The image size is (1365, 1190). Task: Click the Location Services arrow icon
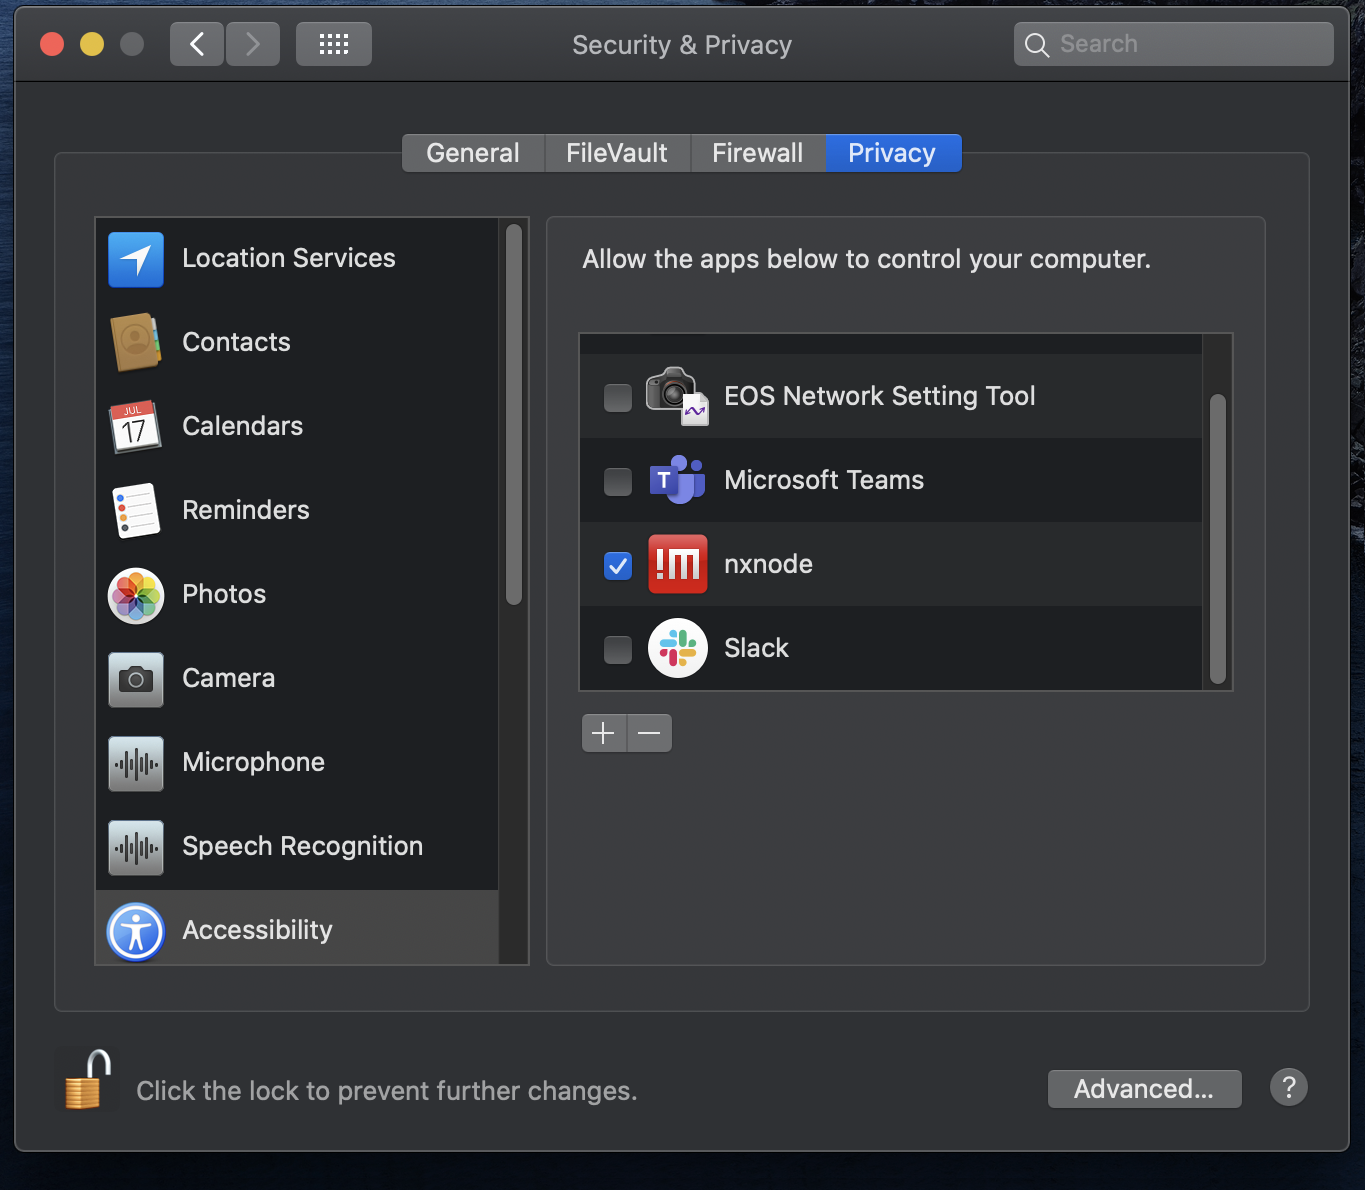click(x=136, y=259)
